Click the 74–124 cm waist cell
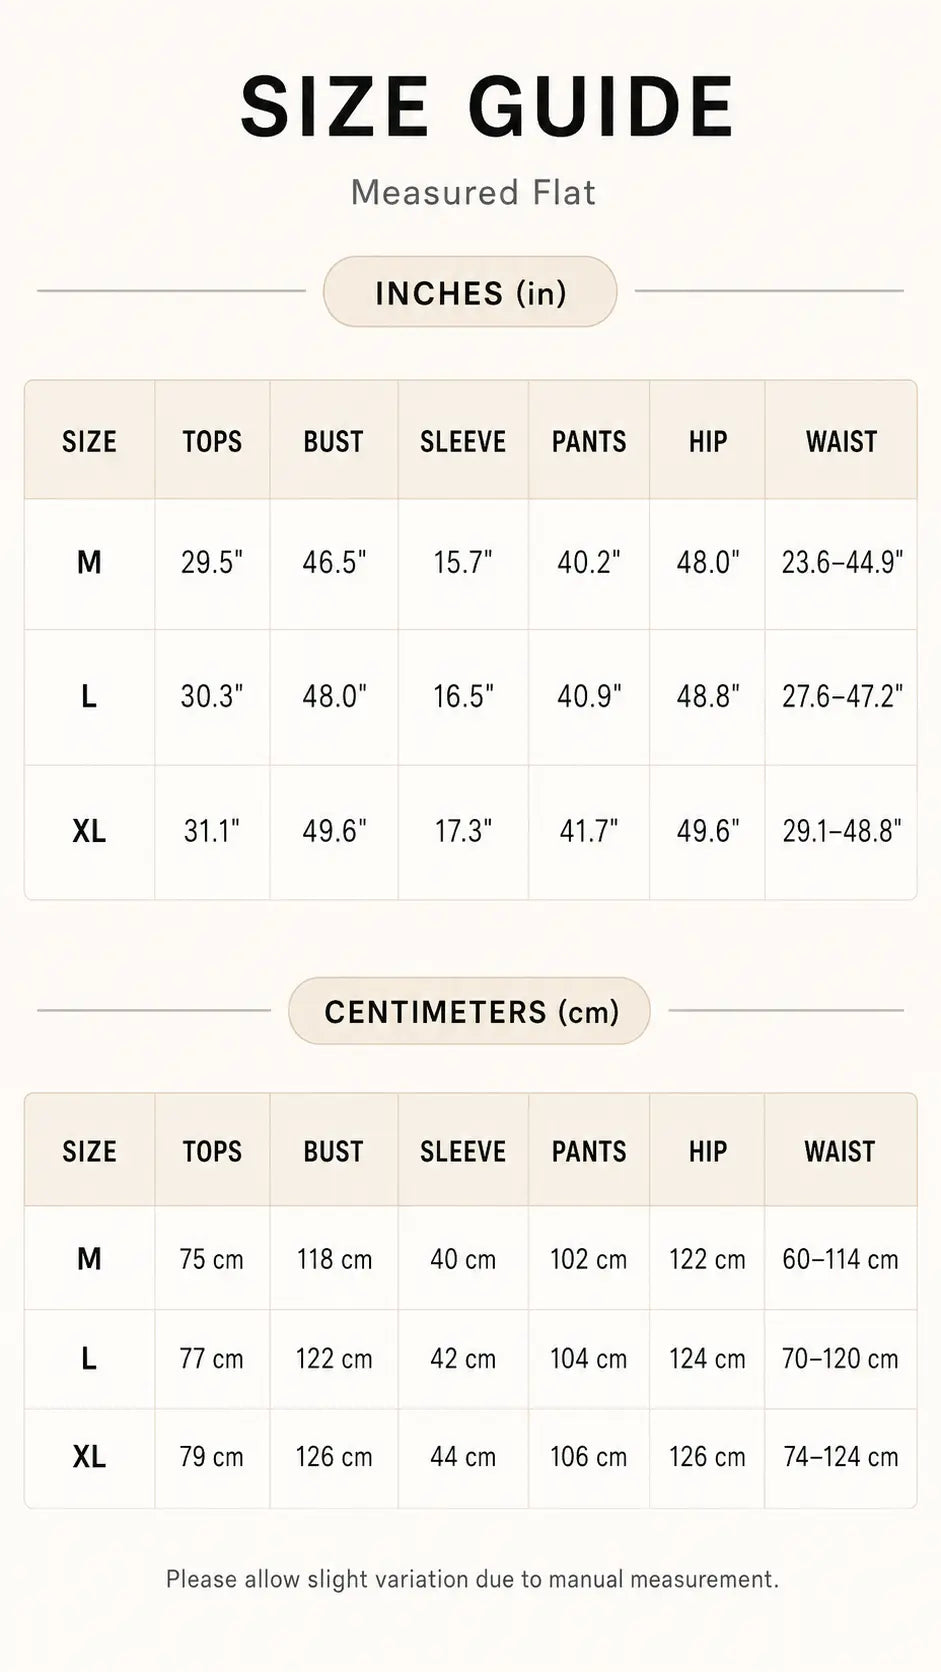The width and height of the screenshot is (941, 1672). pyautogui.click(x=841, y=1457)
